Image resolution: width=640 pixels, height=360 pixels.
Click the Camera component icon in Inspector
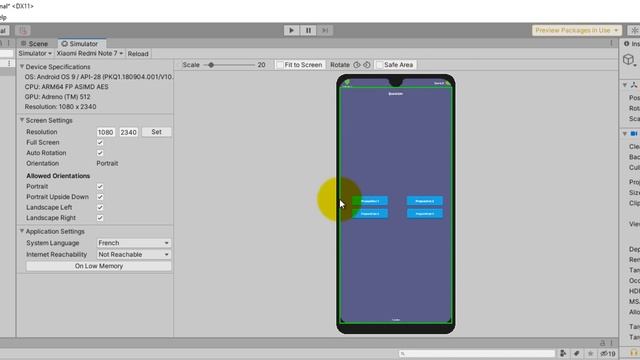click(x=634, y=133)
